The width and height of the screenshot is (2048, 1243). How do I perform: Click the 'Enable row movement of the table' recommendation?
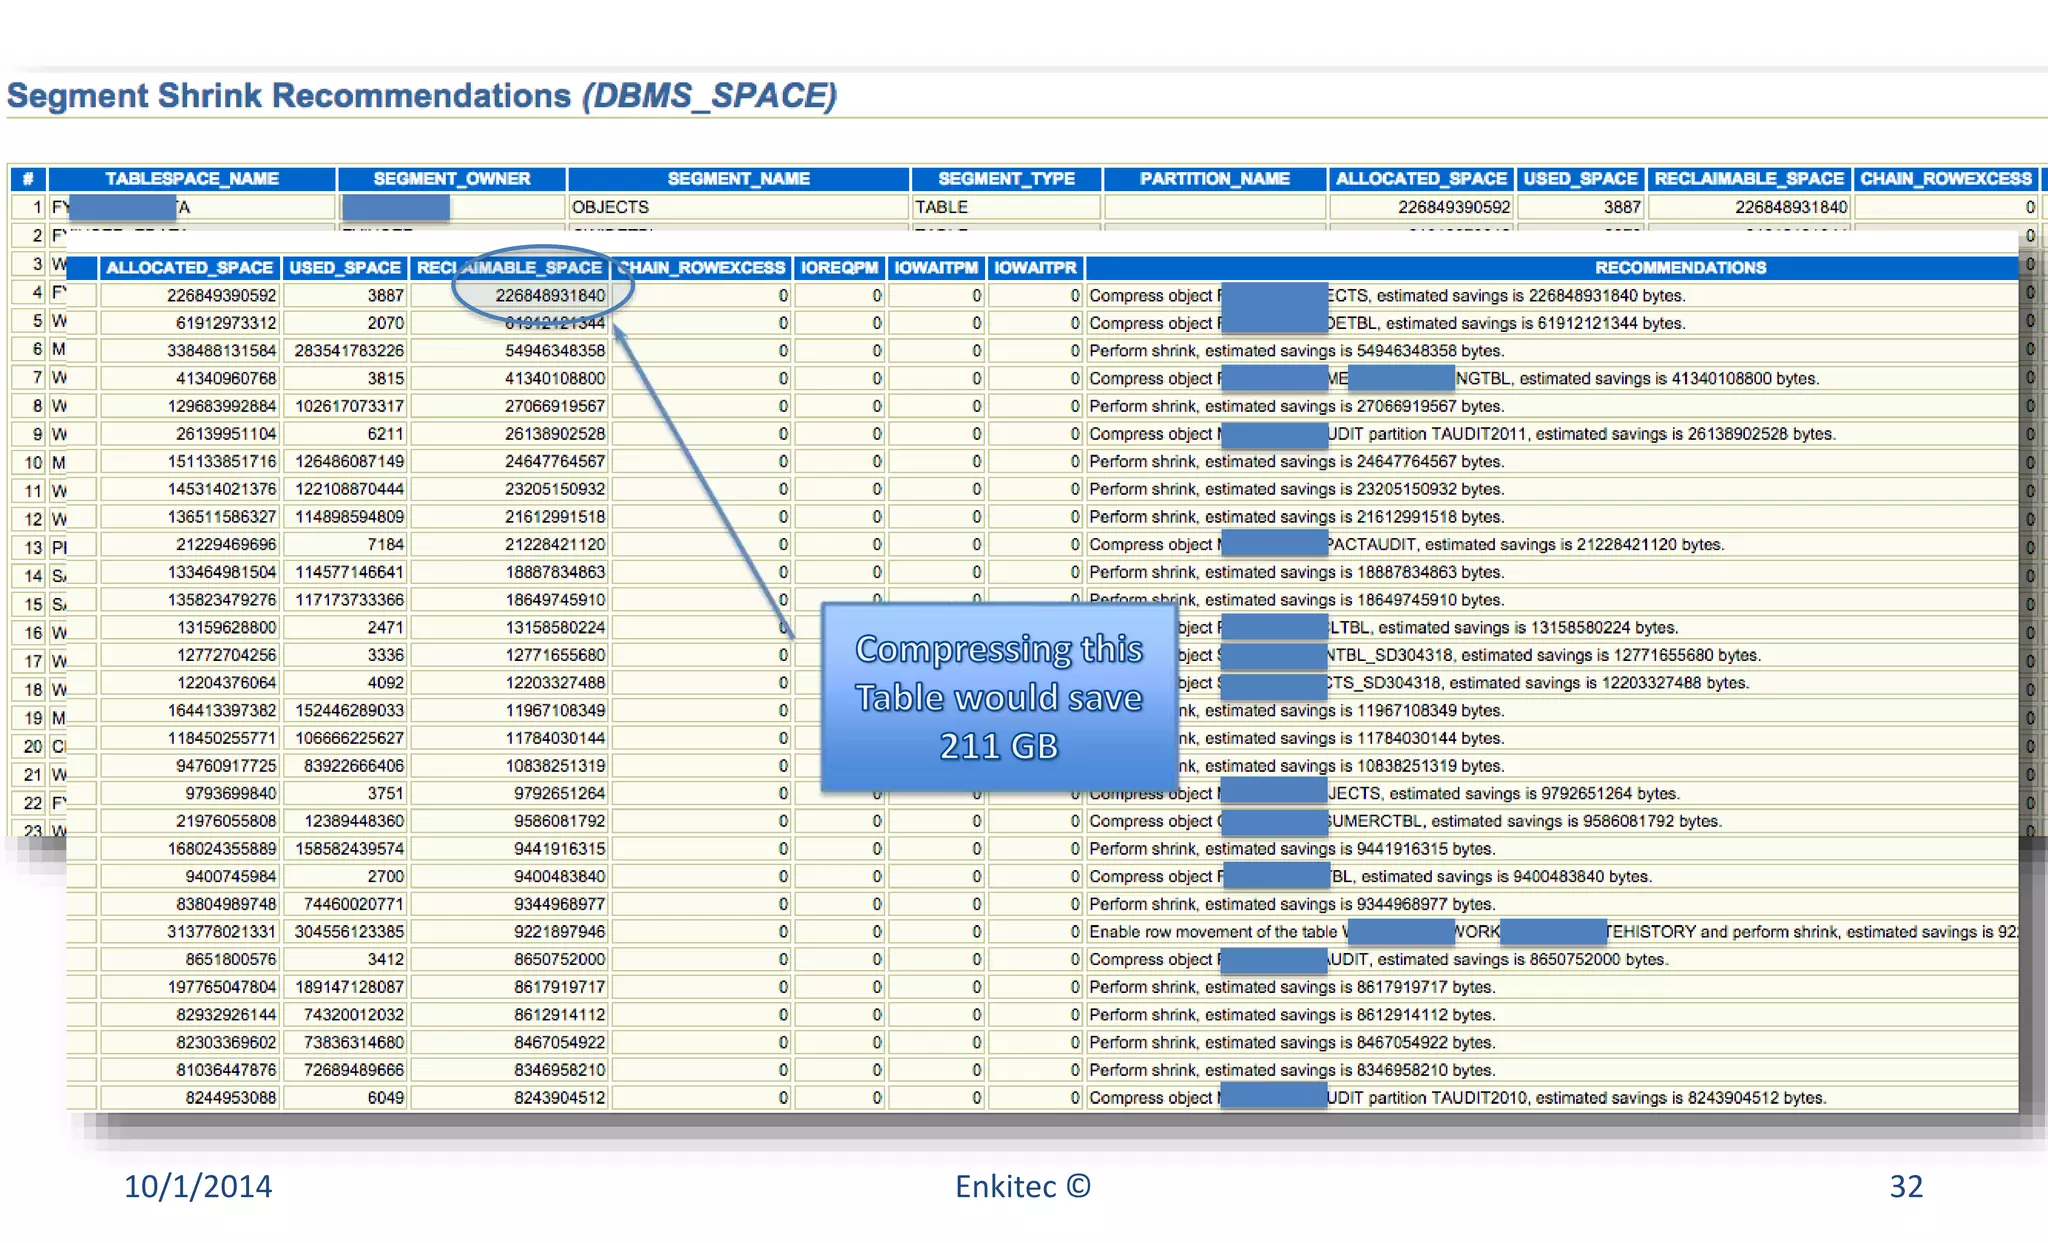click(1212, 932)
